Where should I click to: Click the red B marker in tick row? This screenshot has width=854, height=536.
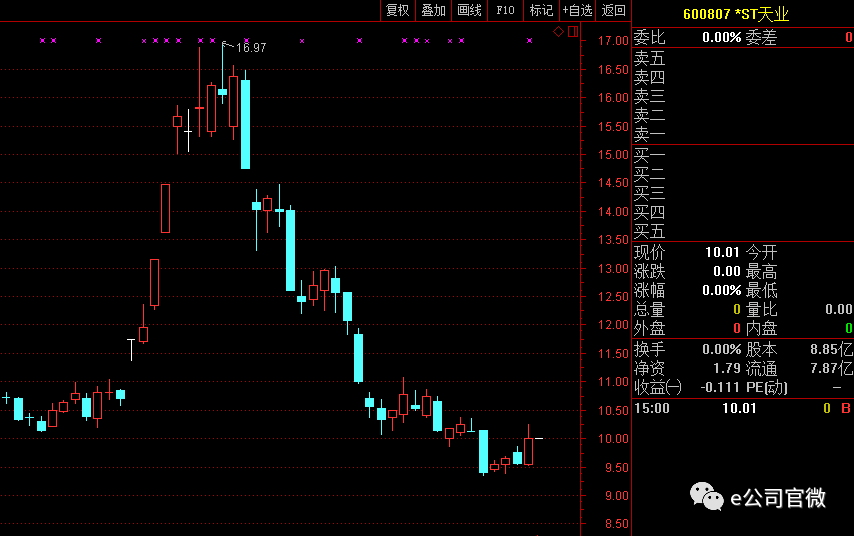[846, 408]
